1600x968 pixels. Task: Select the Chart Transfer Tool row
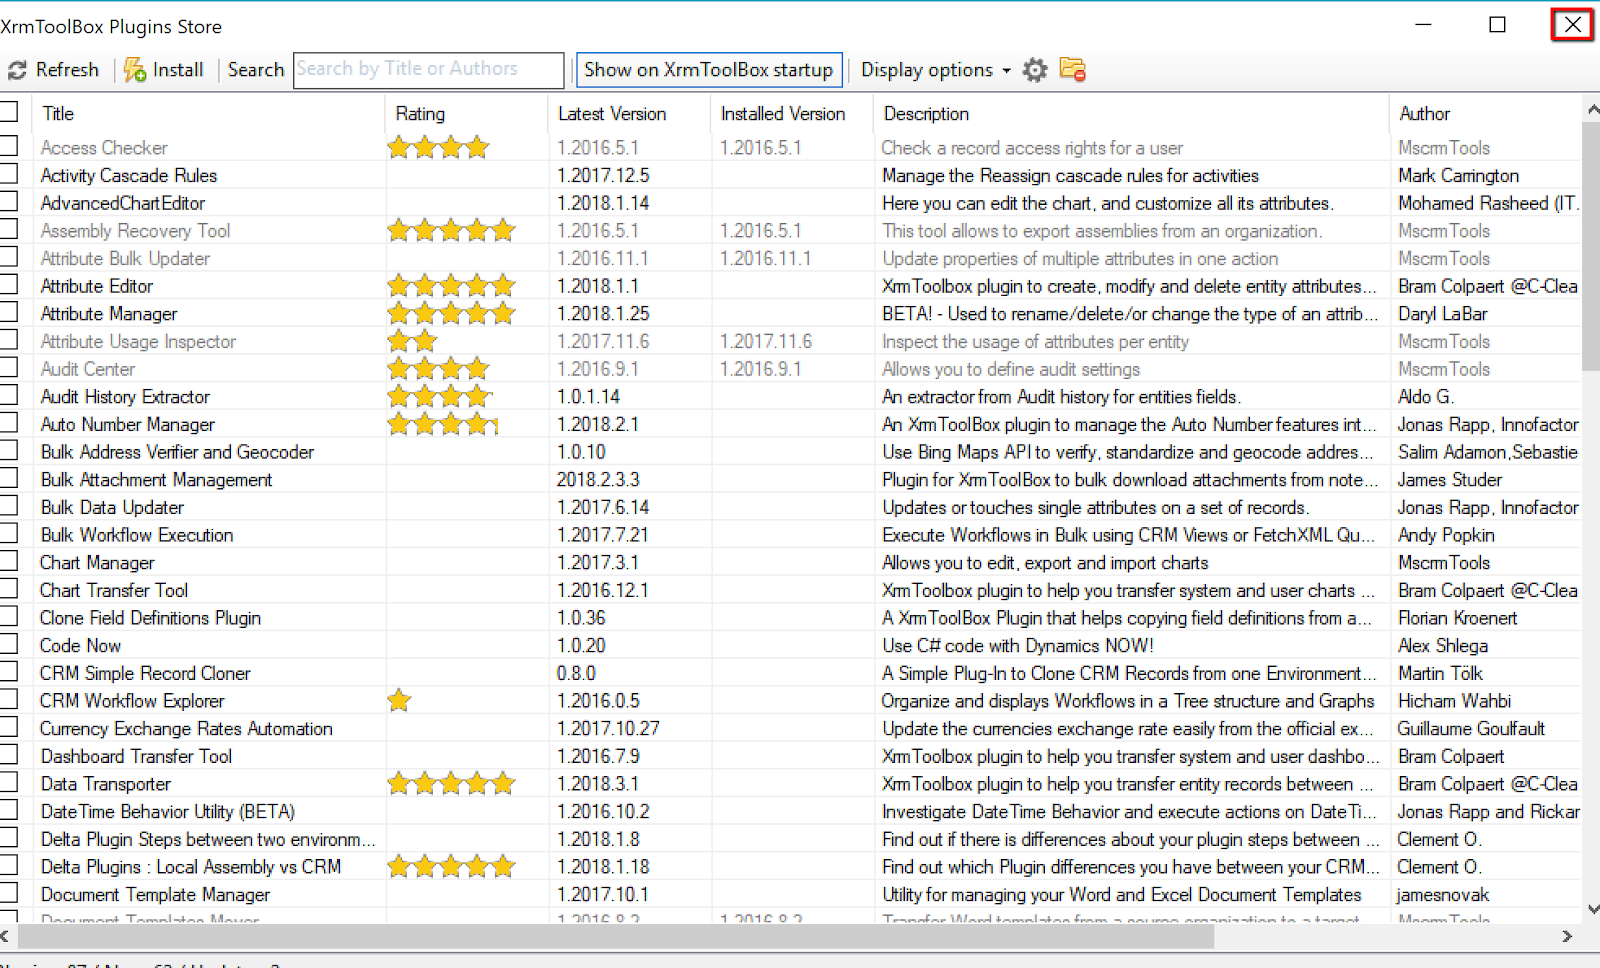coord(790,591)
